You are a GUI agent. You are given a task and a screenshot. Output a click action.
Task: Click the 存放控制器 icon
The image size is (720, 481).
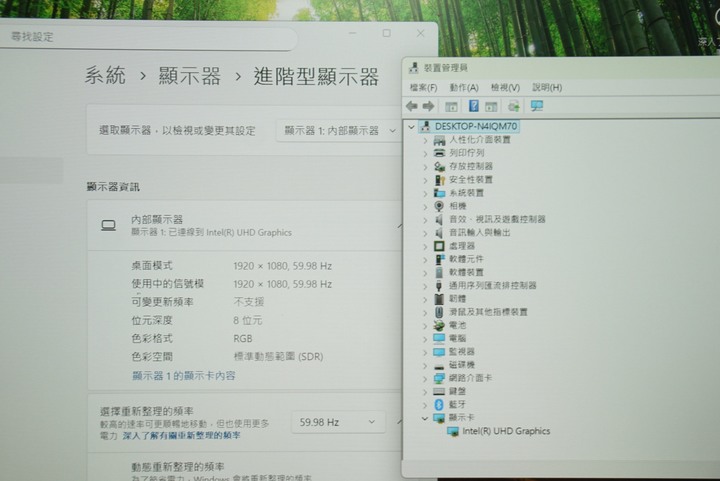point(439,166)
